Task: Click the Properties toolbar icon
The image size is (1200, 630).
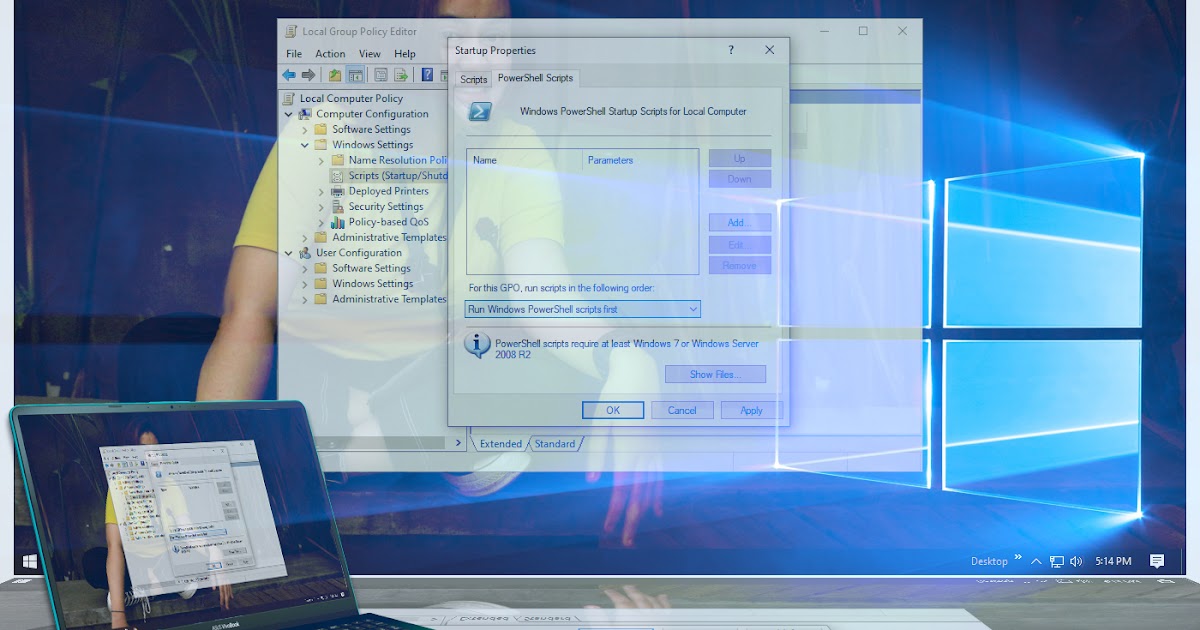Action: coord(380,74)
